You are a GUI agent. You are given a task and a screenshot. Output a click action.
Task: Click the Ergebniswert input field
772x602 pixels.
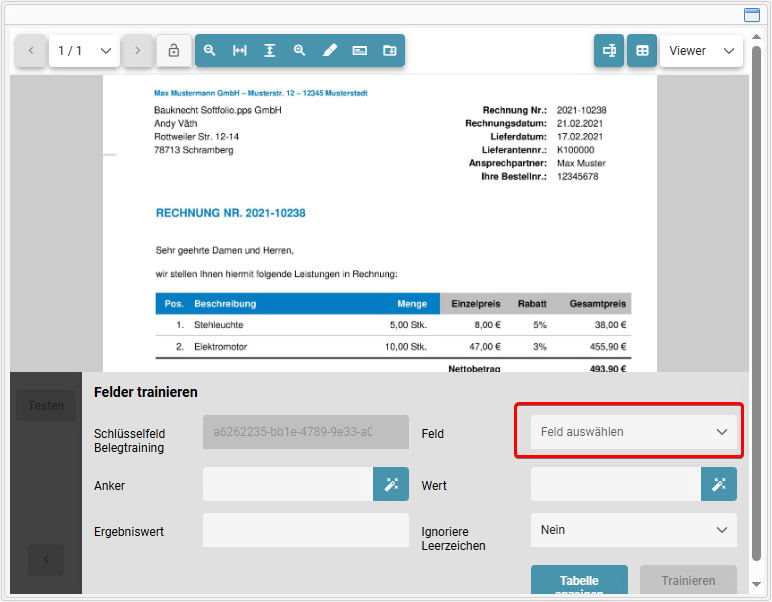coord(306,530)
